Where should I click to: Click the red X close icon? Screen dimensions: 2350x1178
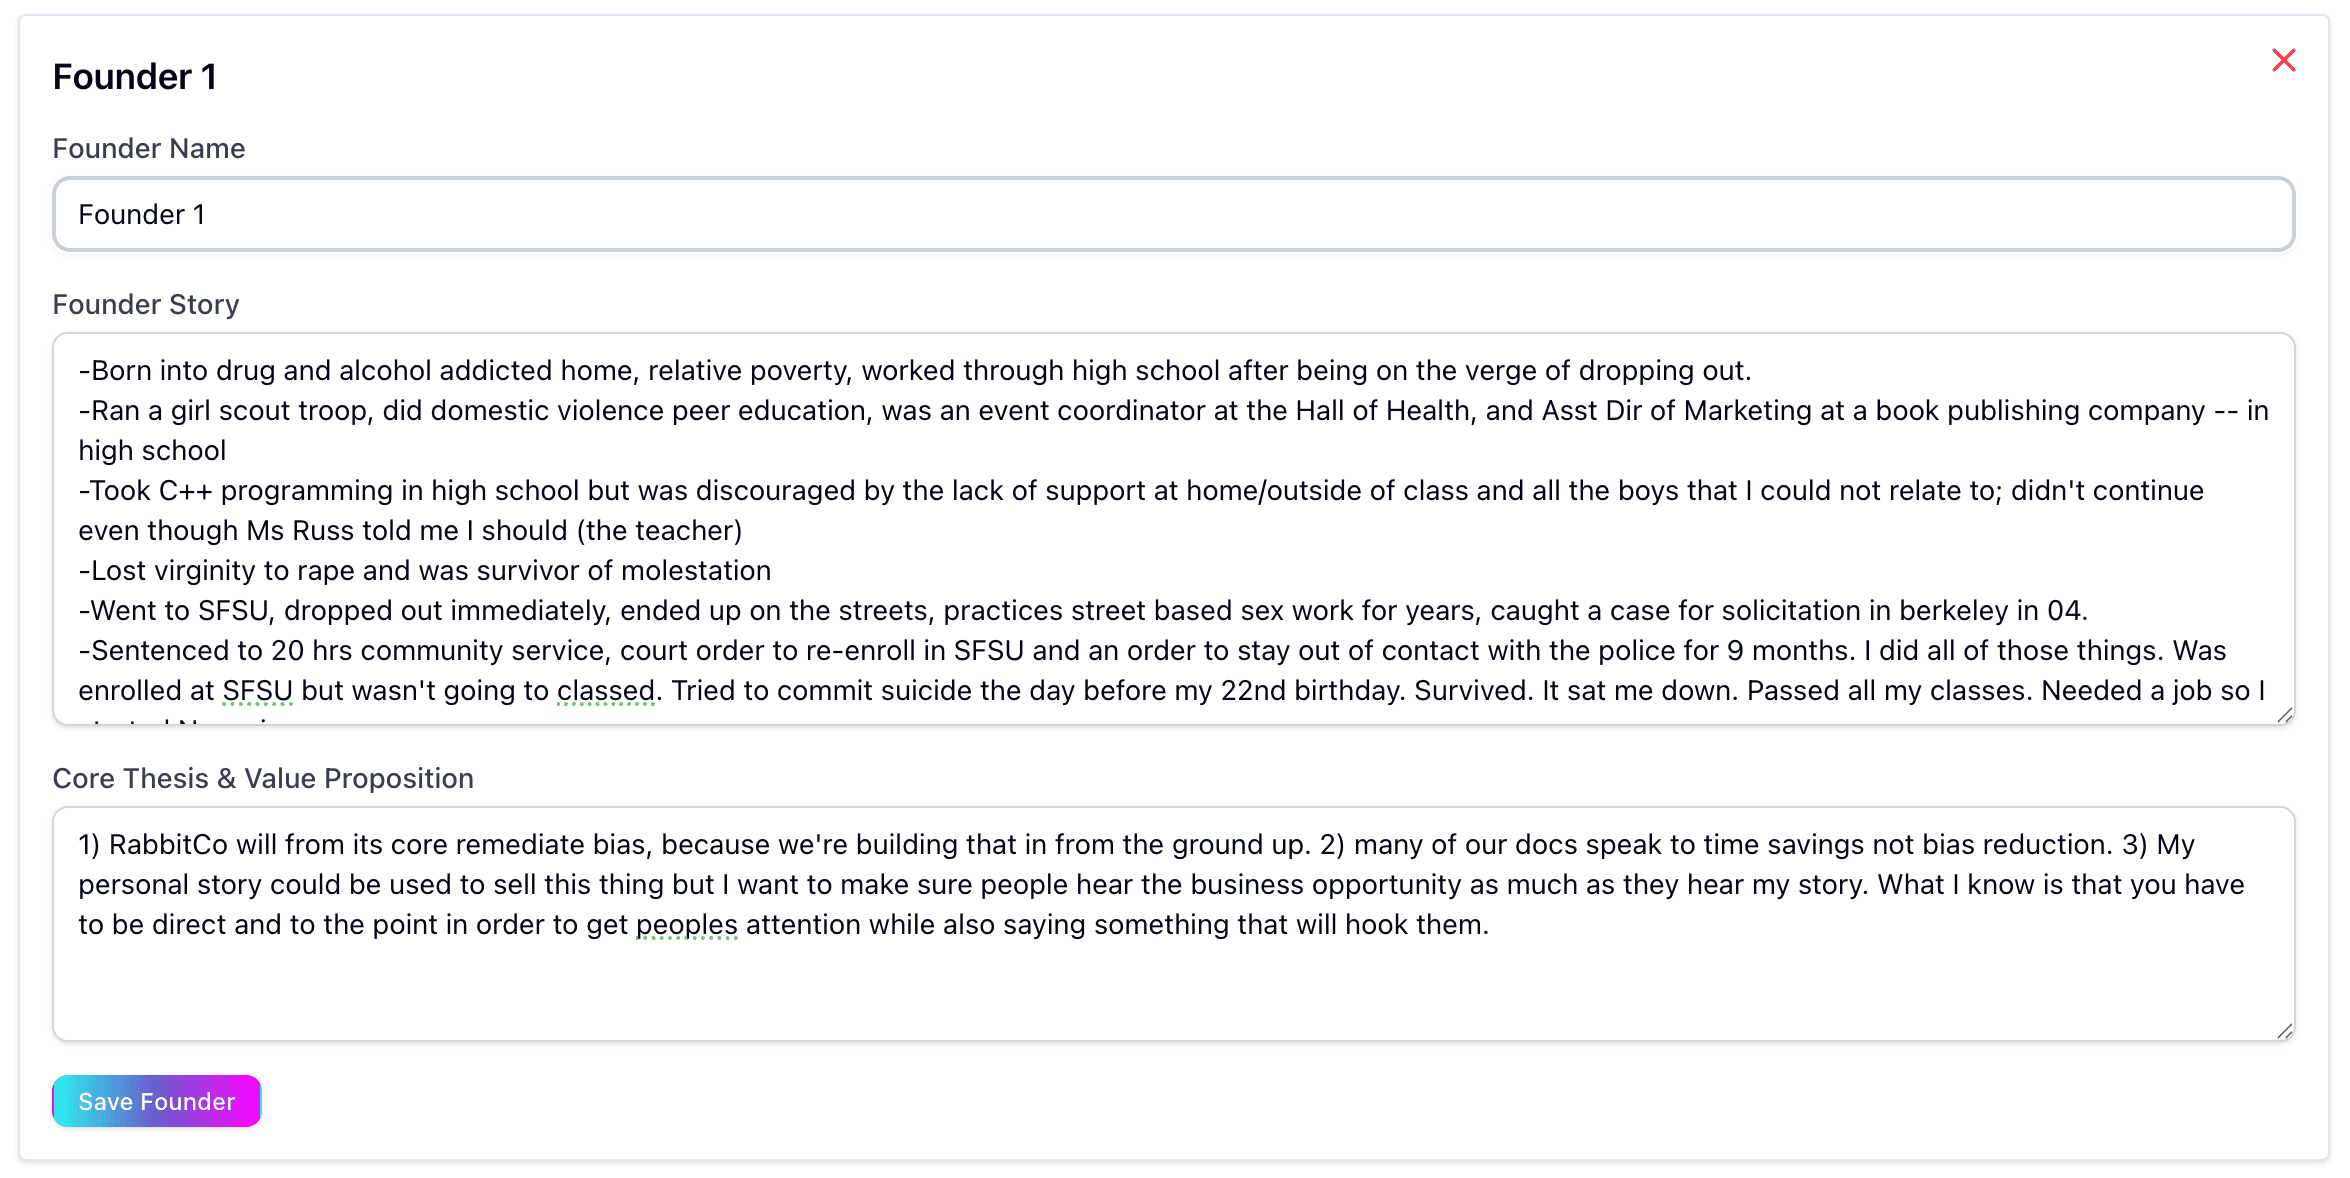[x=2285, y=60]
